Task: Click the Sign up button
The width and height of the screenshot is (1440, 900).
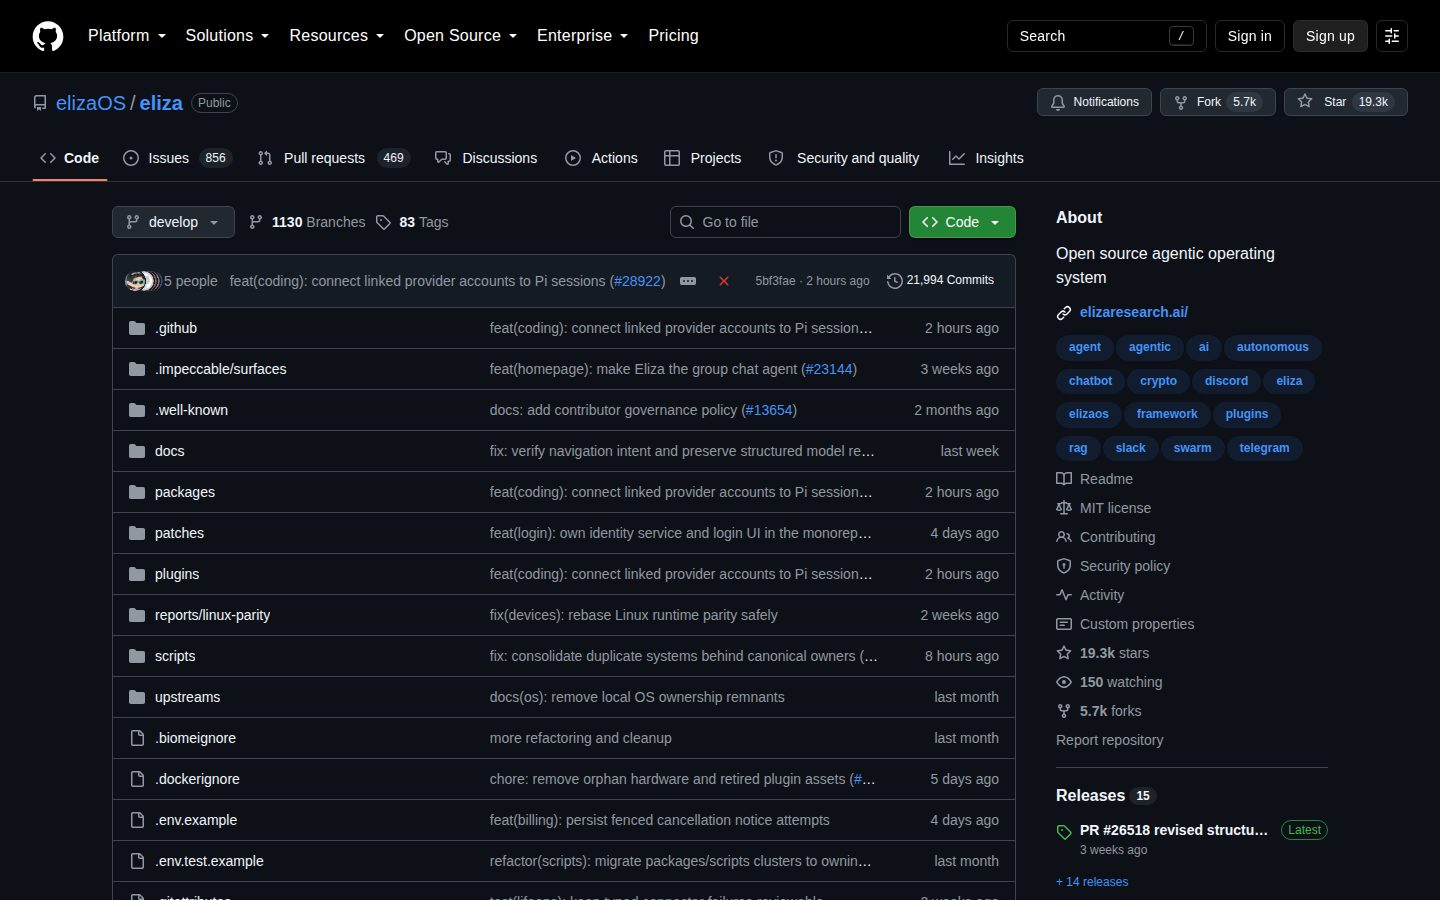Action: [1330, 36]
